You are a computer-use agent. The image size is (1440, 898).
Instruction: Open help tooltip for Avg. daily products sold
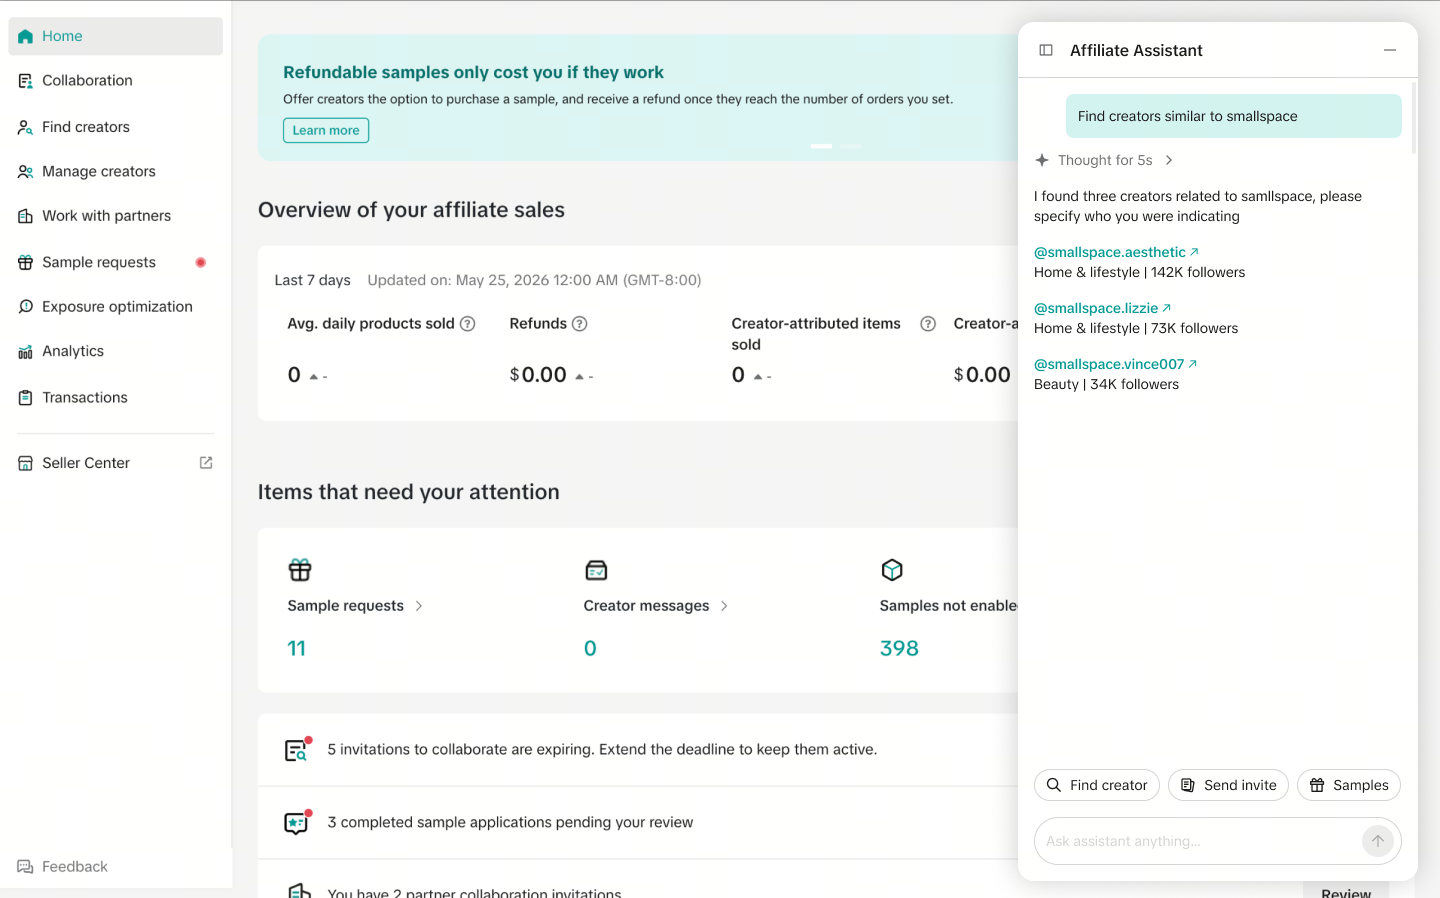[467, 324]
